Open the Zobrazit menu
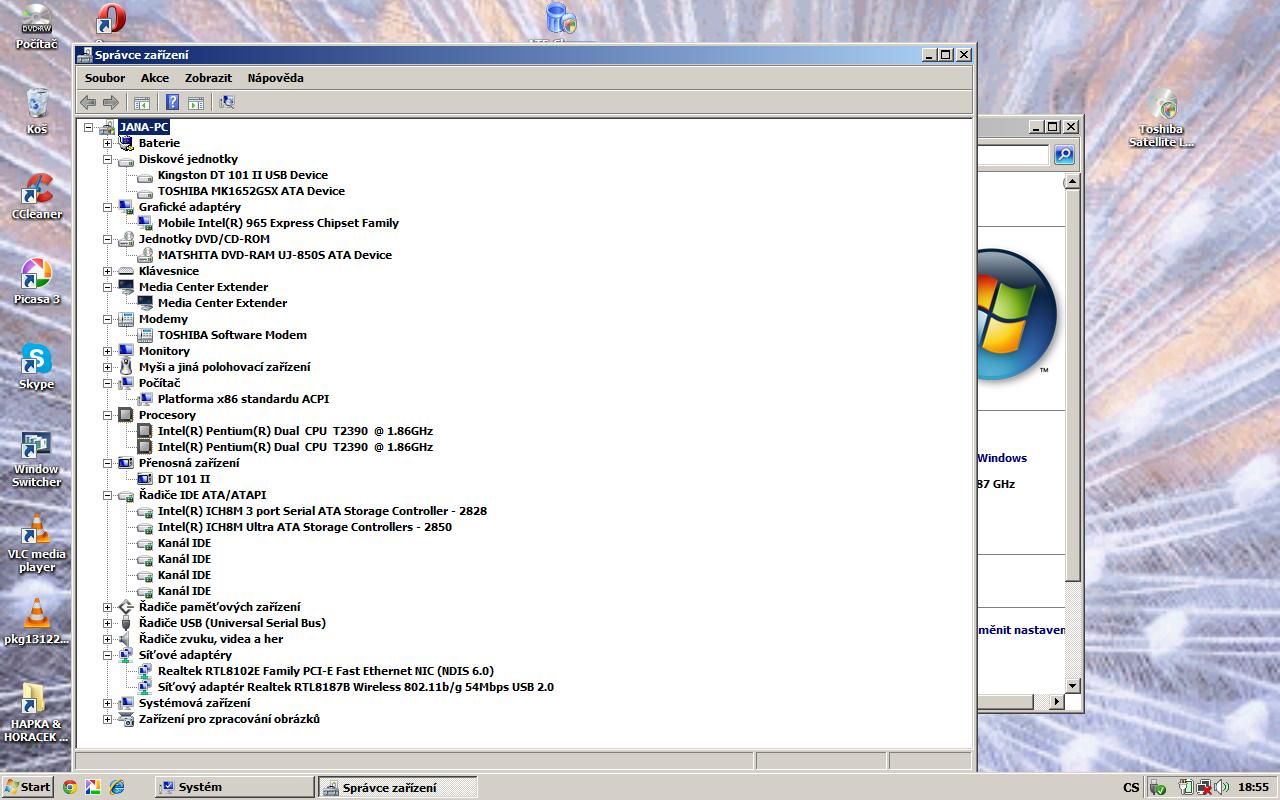Screen dimensions: 1280x800 (208, 78)
